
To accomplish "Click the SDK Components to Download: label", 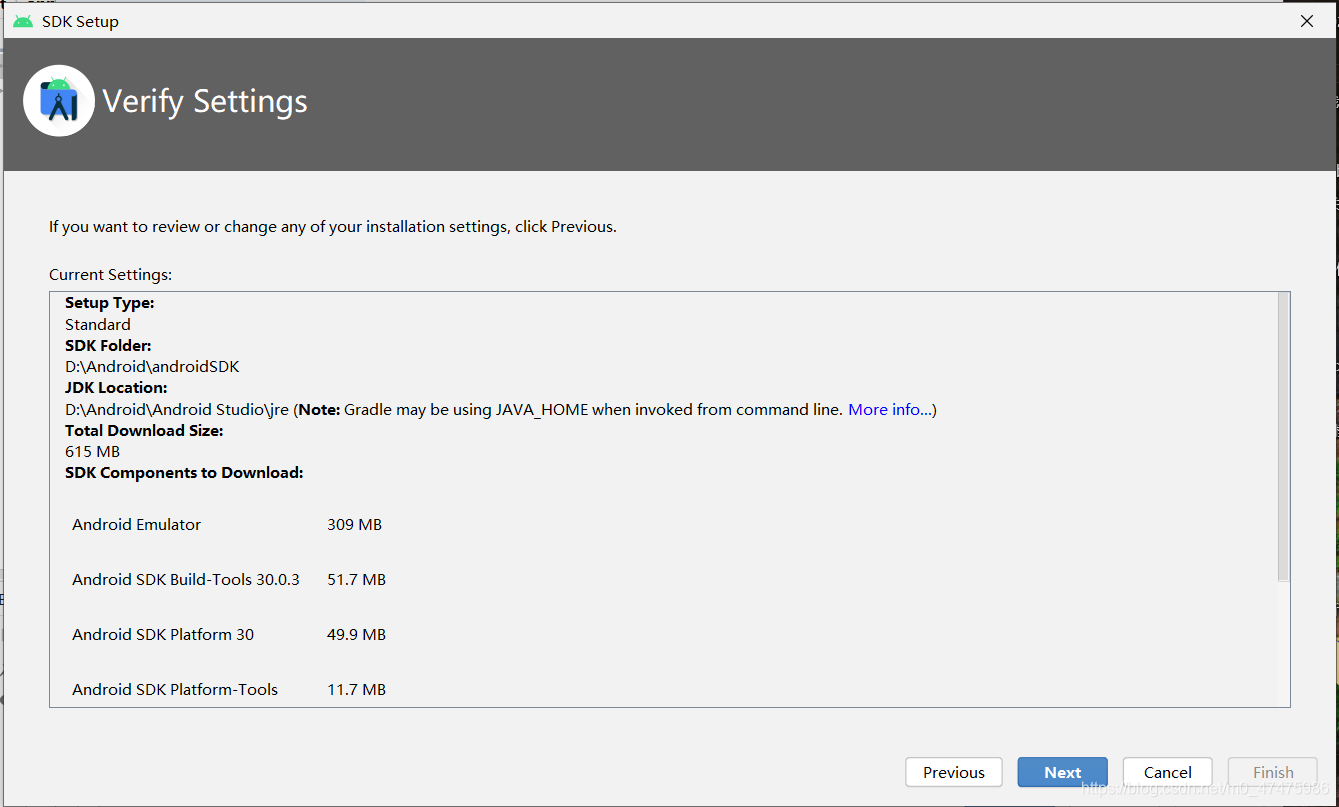I will click(184, 473).
